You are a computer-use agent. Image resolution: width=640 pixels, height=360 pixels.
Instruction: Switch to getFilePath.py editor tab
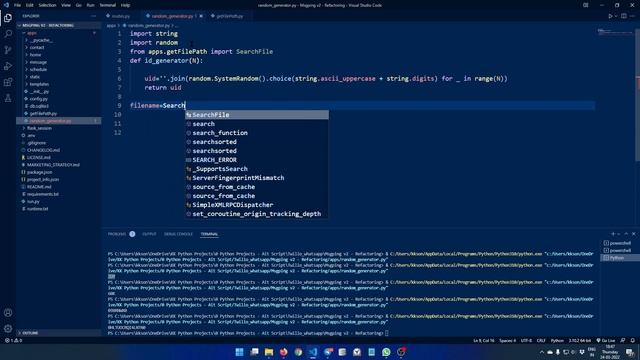[x=229, y=16]
